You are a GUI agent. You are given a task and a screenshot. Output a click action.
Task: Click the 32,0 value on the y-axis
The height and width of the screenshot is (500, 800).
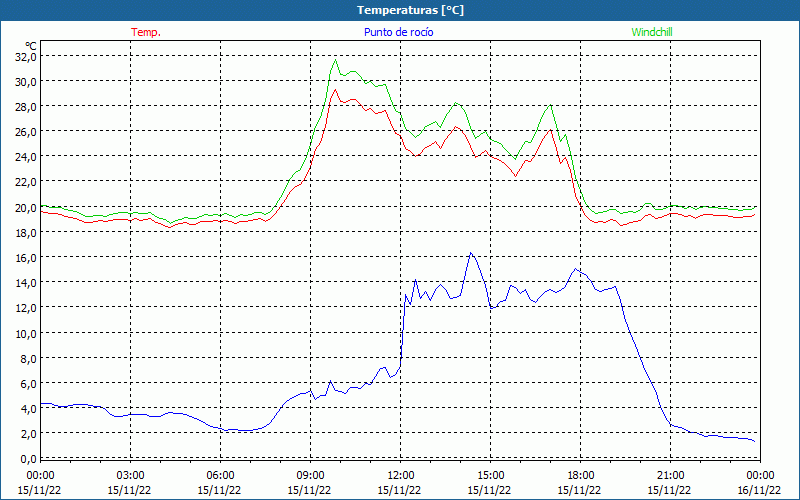pos(26,57)
